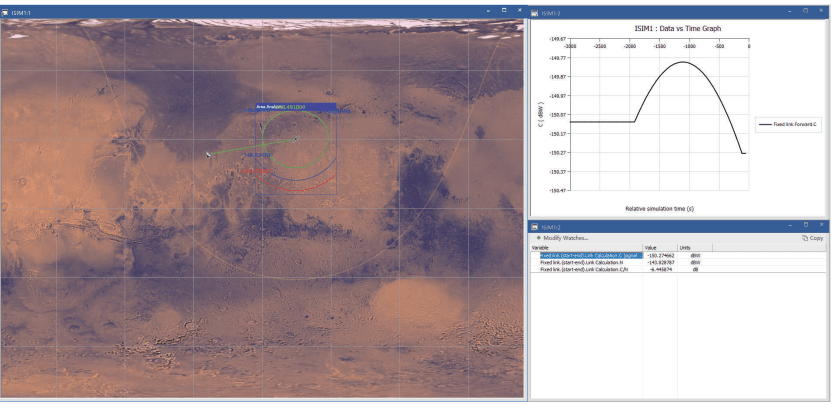The height and width of the screenshot is (404, 833).
Task: Click the ISIM1:2 watch window title icon
Action: 535,227
